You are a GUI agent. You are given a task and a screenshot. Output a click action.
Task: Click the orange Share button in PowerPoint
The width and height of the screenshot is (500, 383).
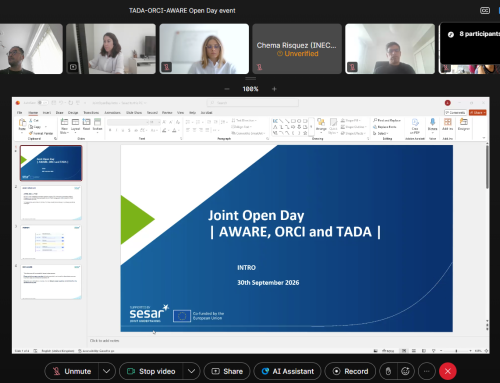pos(477,113)
